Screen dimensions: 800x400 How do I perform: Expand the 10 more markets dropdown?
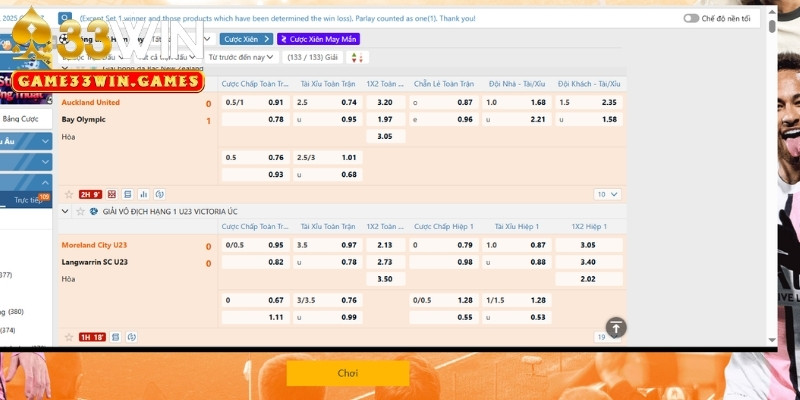(x=606, y=194)
